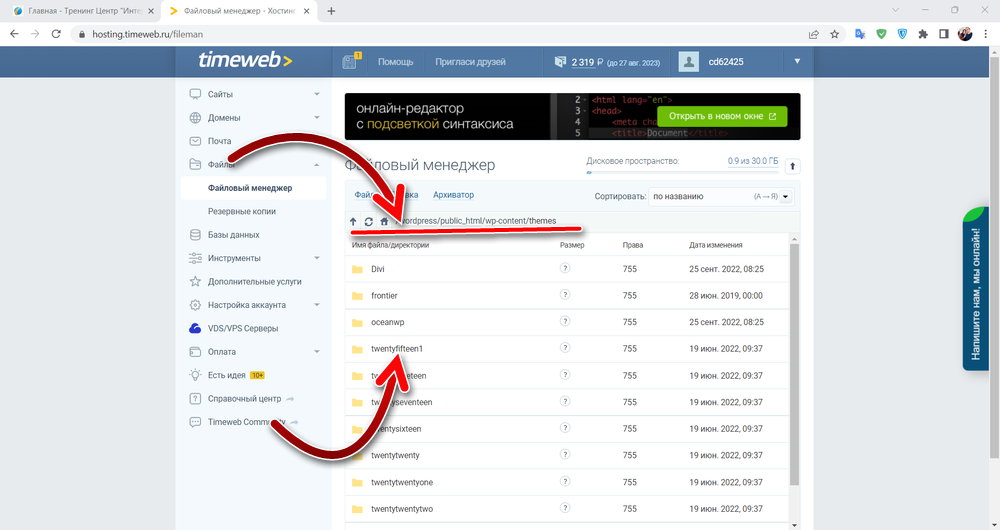The width and height of the screenshot is (1000, 530).
Task: Bookmark this page star icon
Action: (x=834, y=34)
